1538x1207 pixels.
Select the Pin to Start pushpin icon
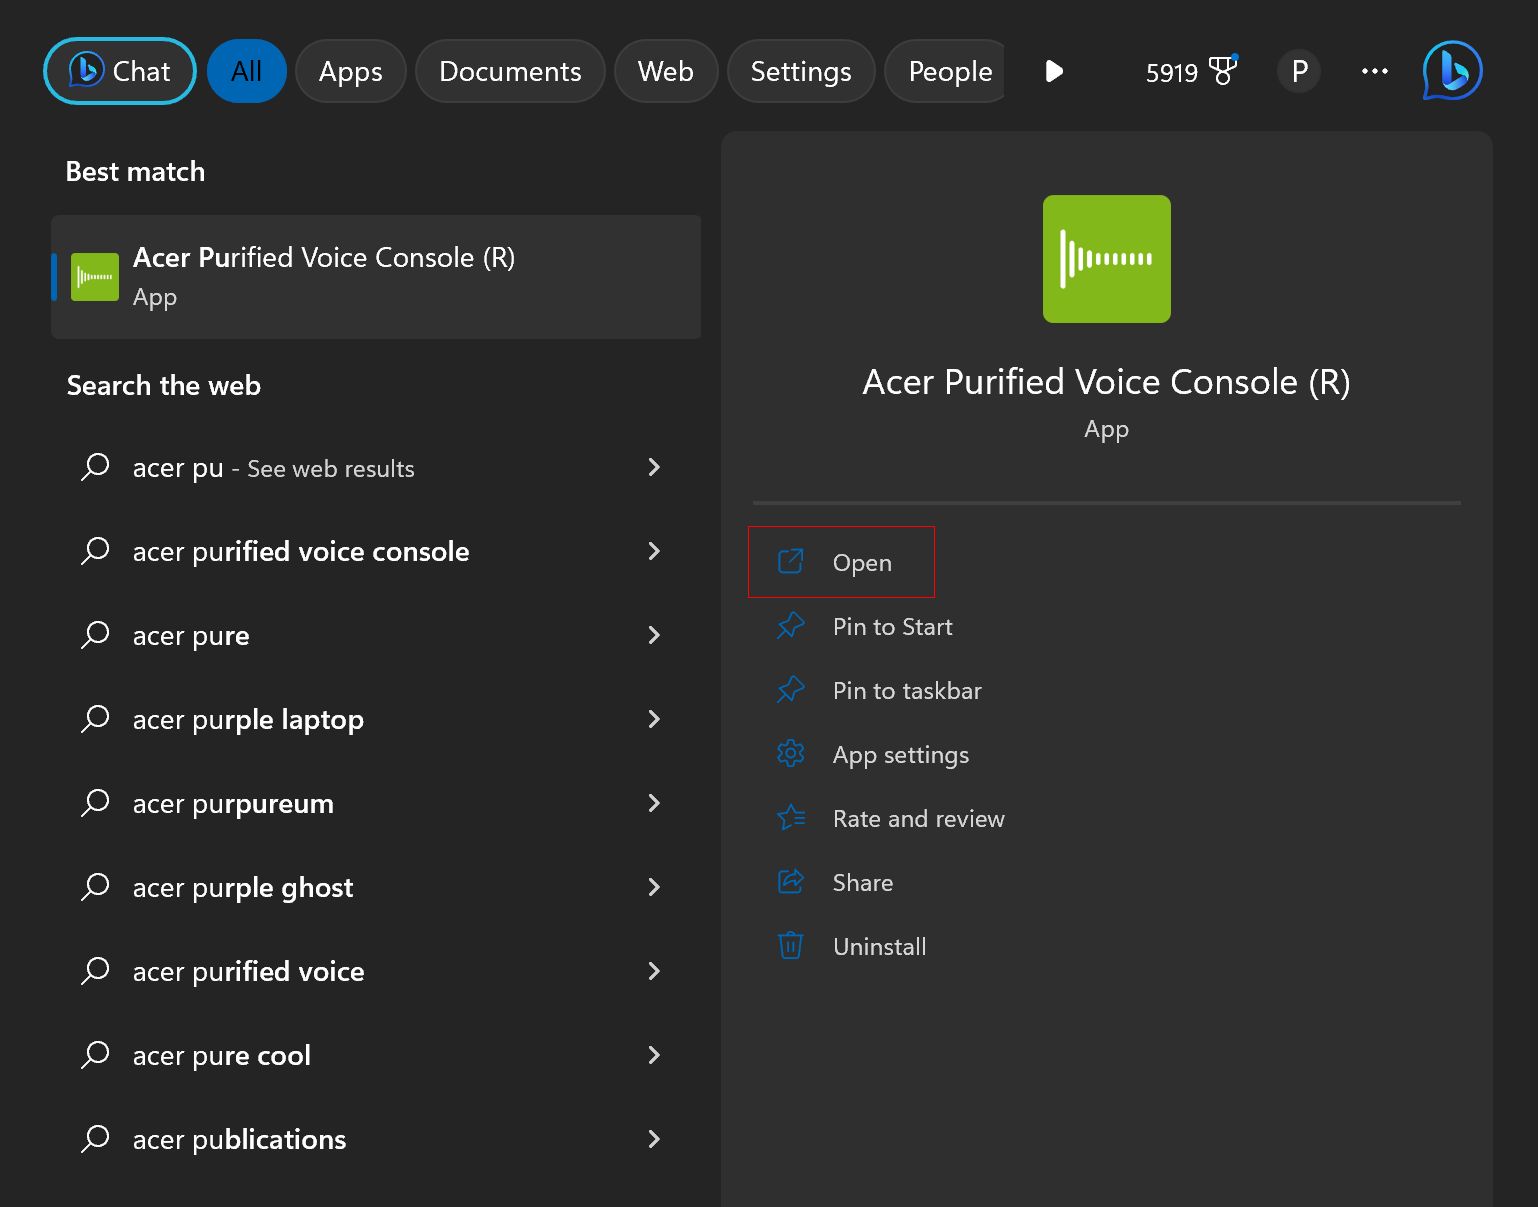click(791, 626)
